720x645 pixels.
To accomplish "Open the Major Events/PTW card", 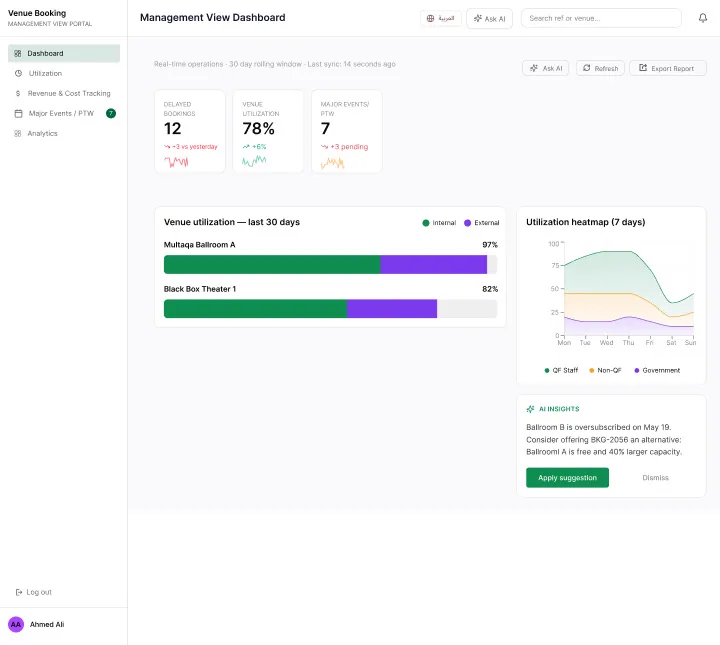I will [347, 131].
